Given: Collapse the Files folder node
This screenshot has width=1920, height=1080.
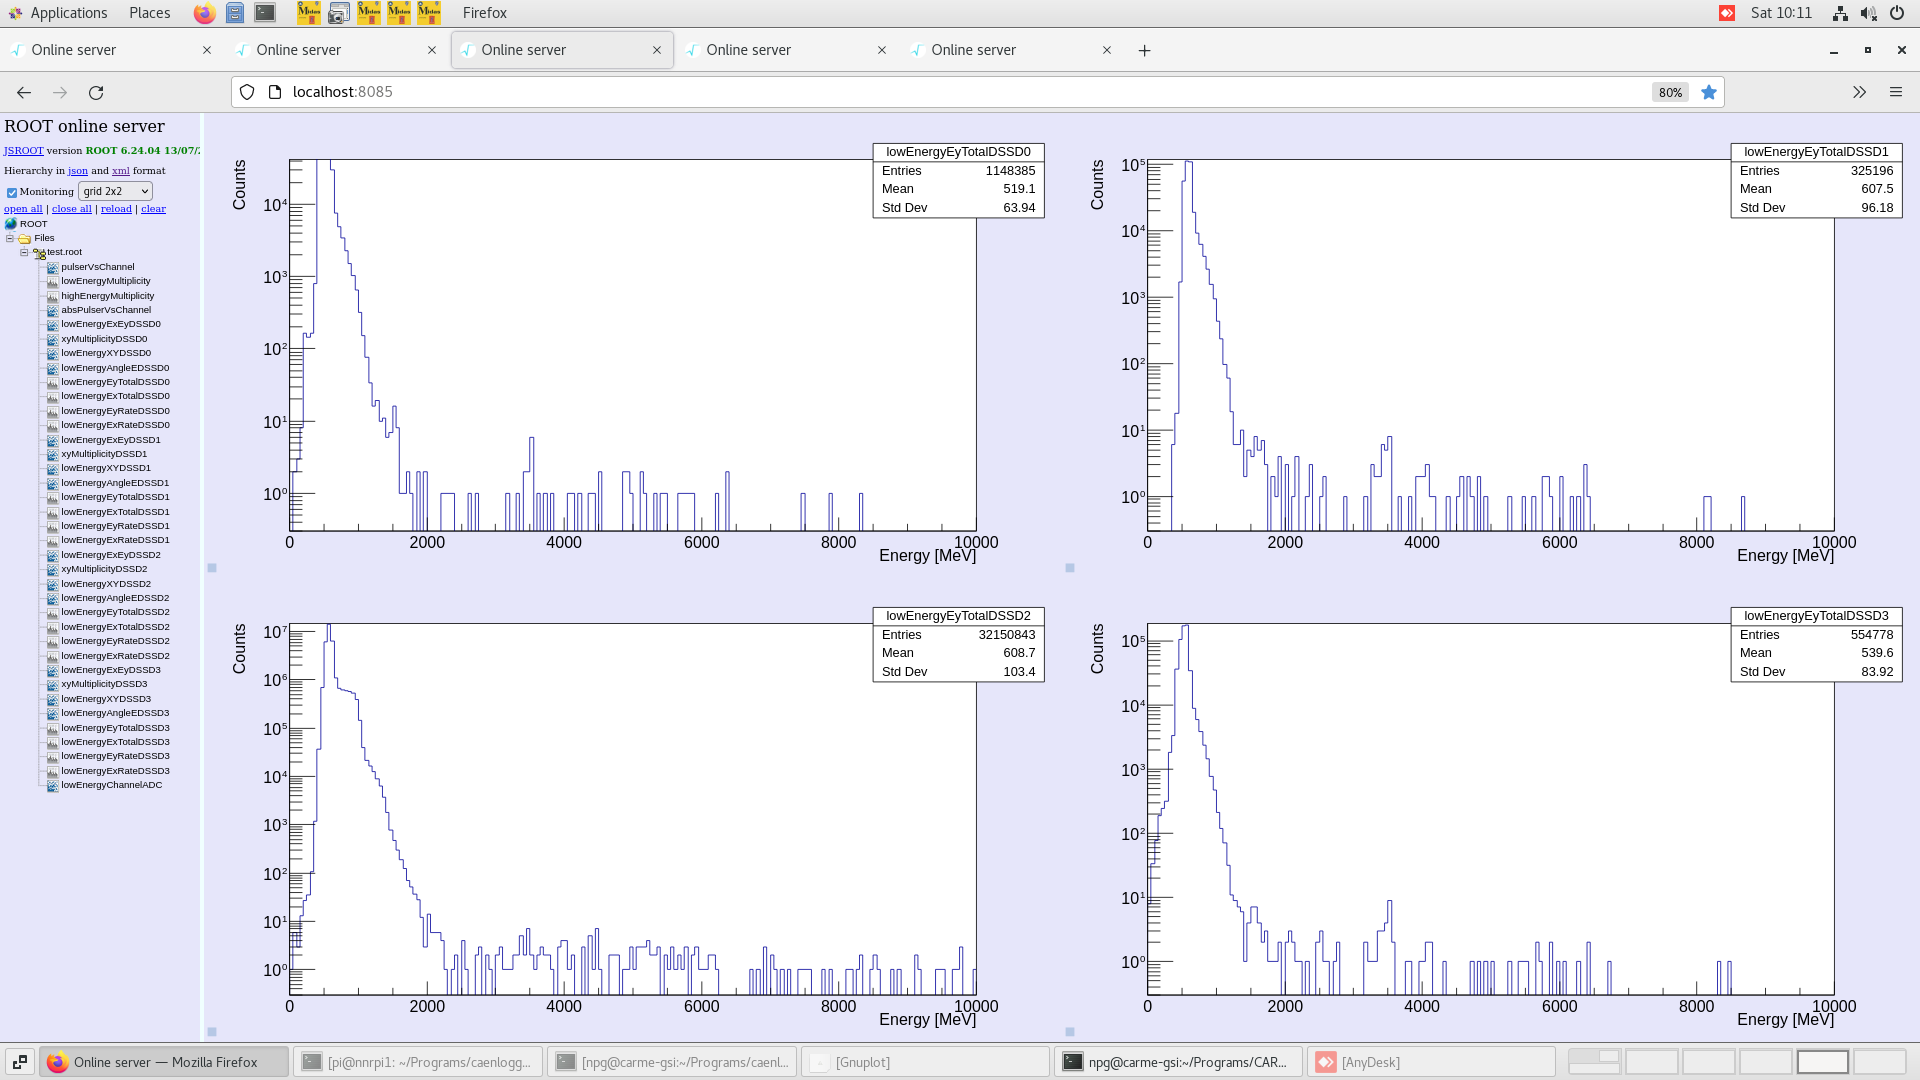Looking at the screenshot, I should (x=10, y=238).
